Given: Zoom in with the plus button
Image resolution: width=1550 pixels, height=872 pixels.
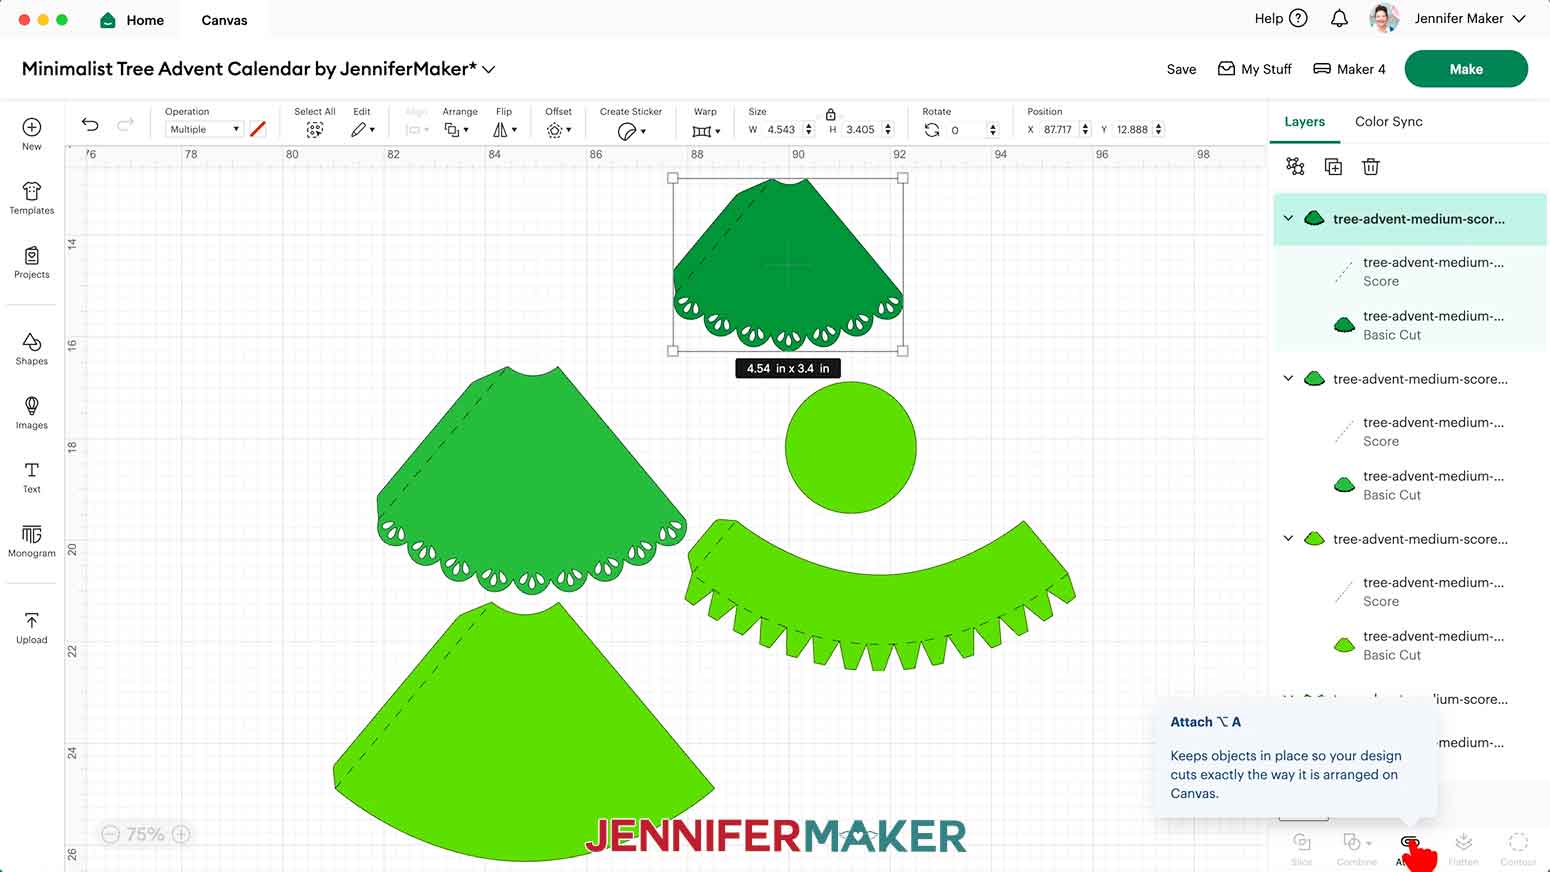Looking at the screenshot, I should click(181, 834).
